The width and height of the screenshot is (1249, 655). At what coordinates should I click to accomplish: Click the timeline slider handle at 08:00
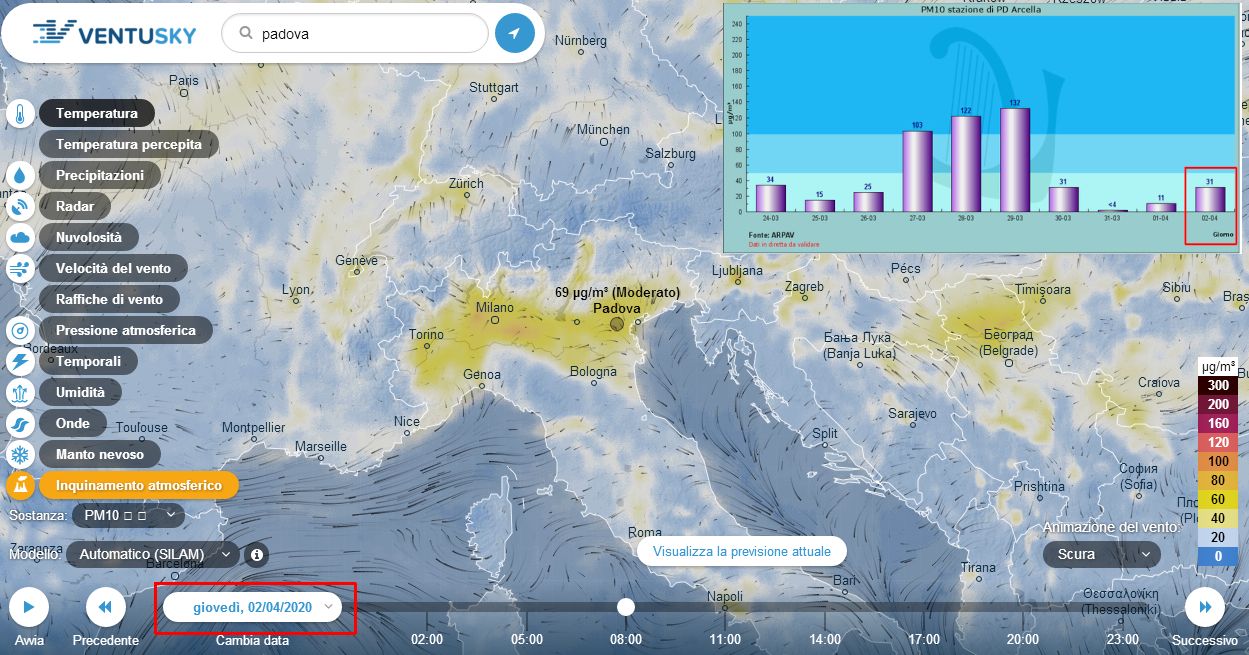pos(626,607)
